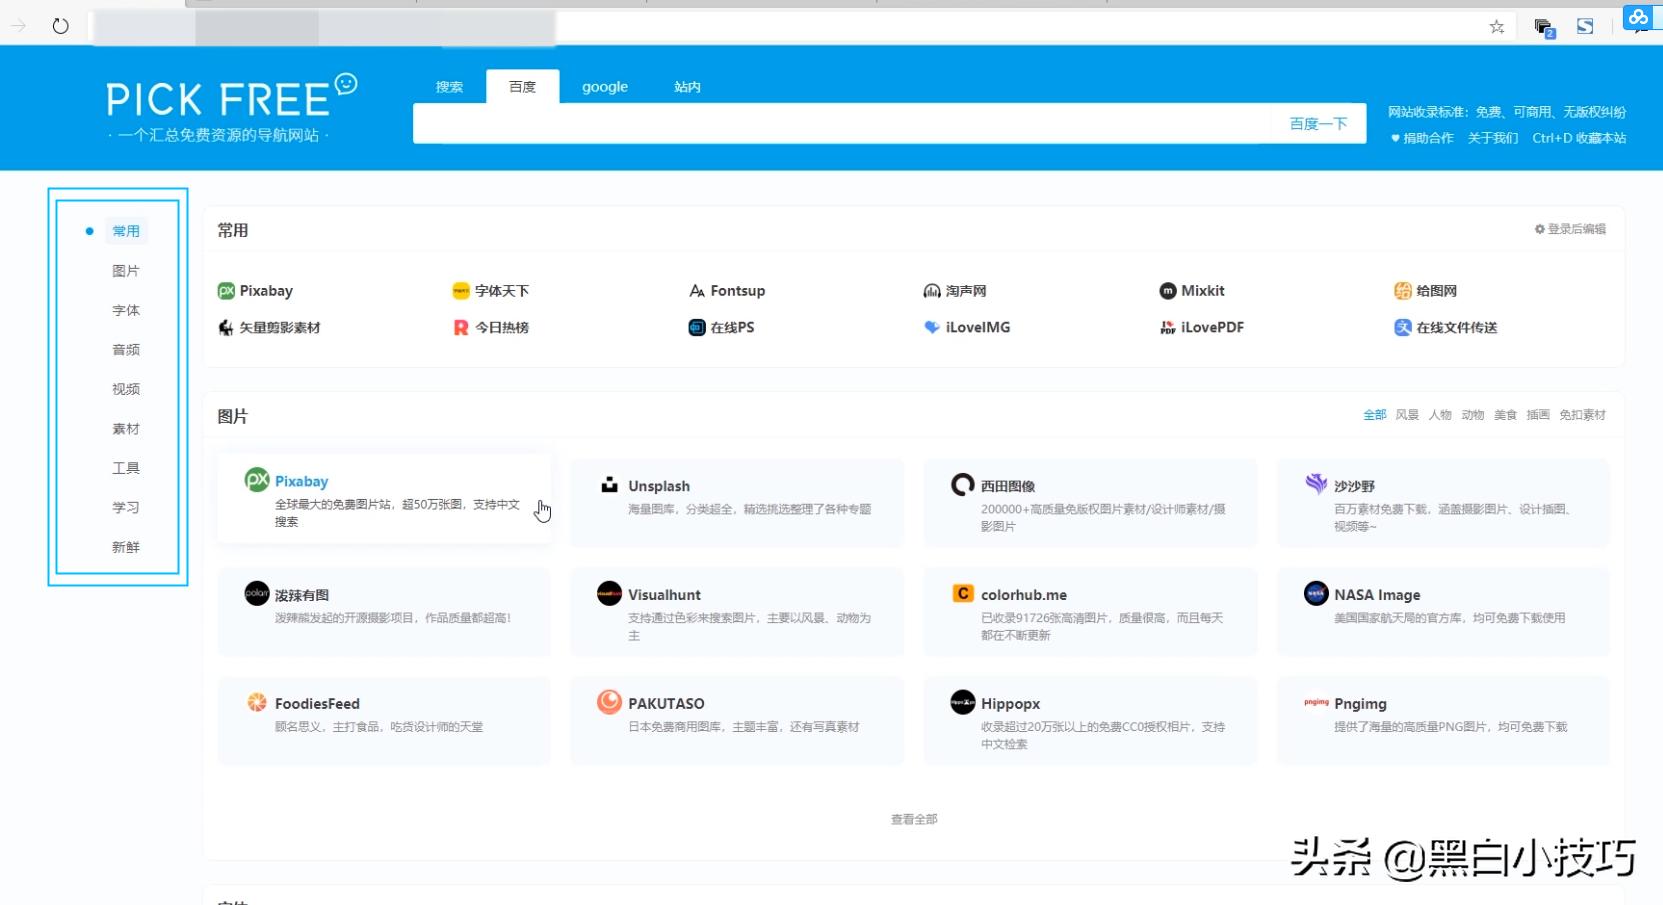
Task: Click the 淘声网 headphone icon
Action: [x=932, y=291]
